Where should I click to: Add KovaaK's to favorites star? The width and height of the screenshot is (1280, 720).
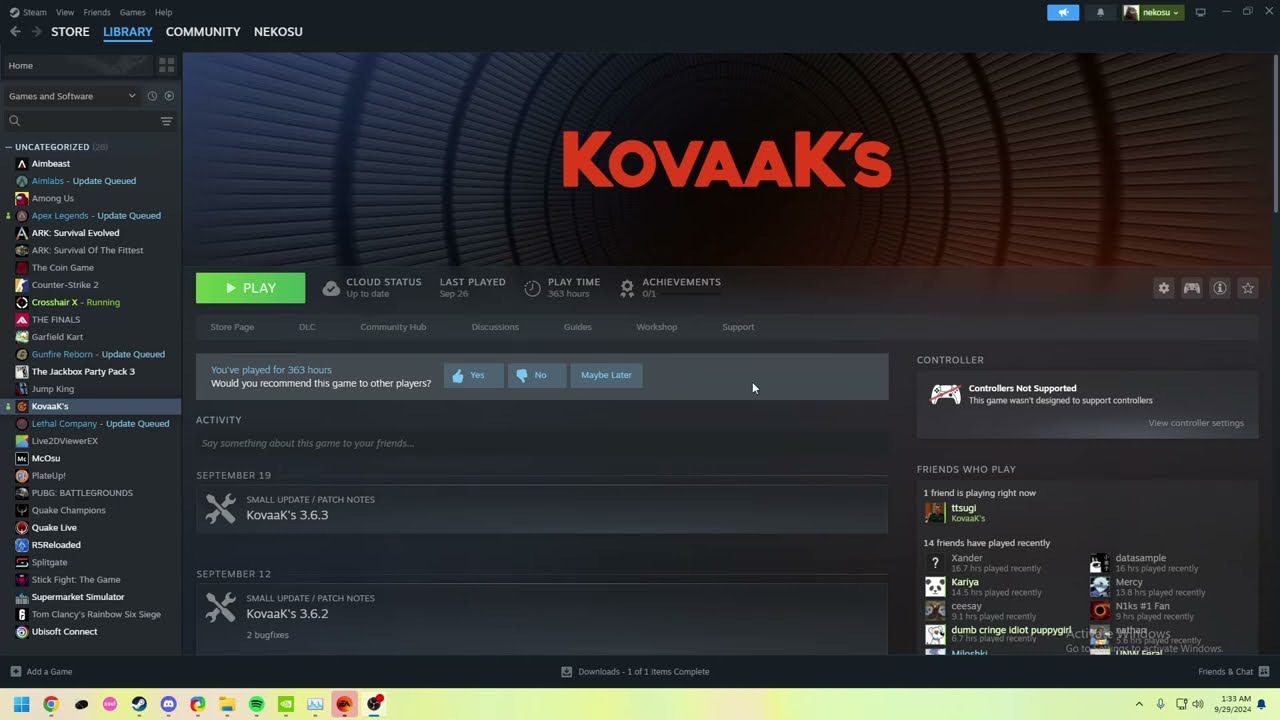(x=1248, y=288)
